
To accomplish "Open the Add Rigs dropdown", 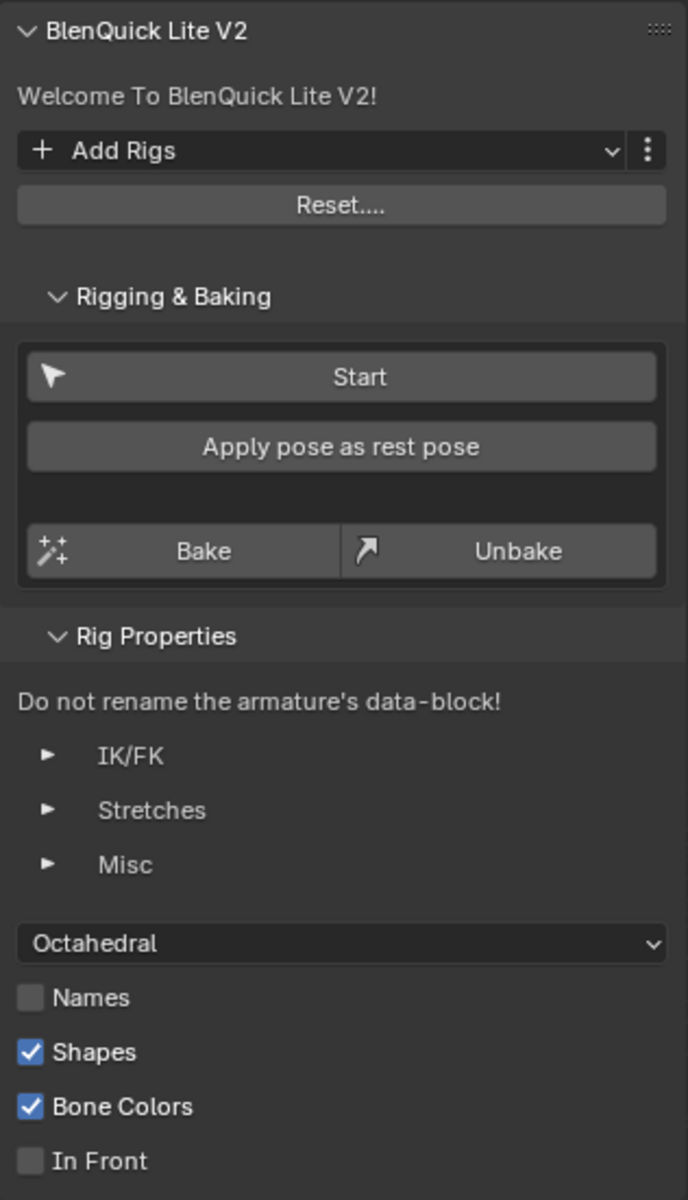I will point(321,151).
